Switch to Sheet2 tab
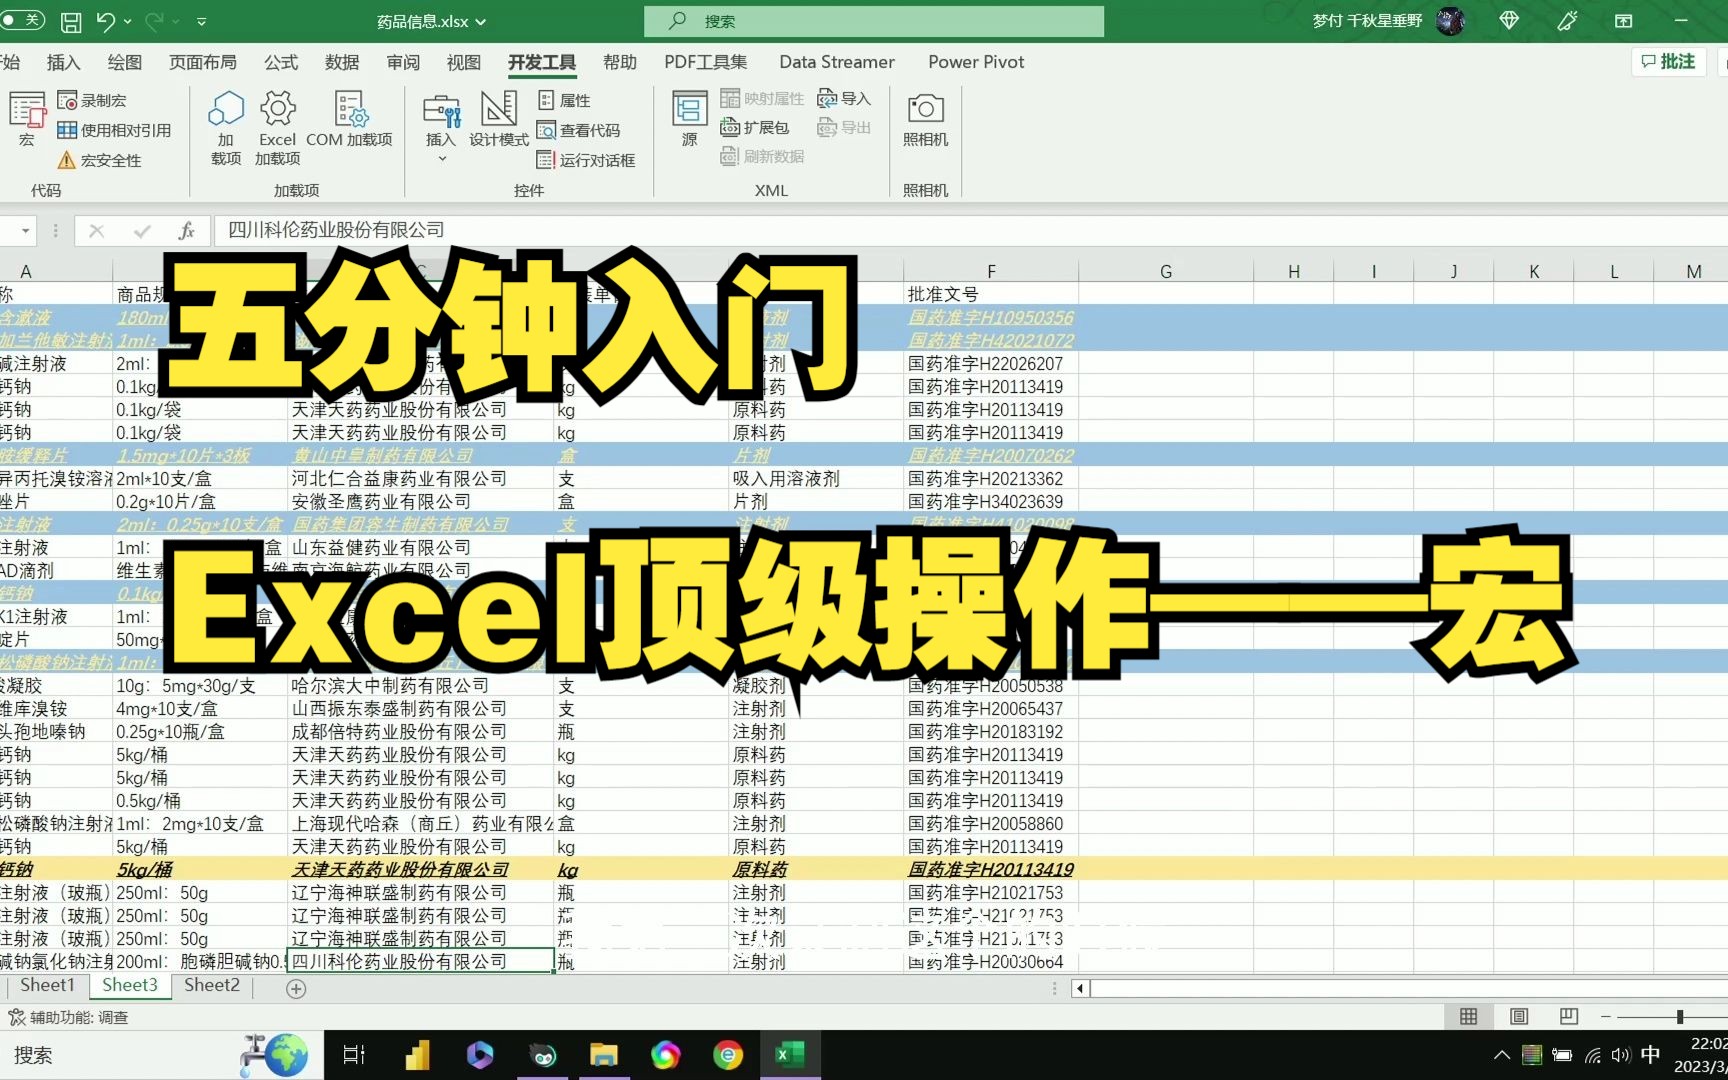Viewport: 1728px width, 1080px height. click(212, 986)
